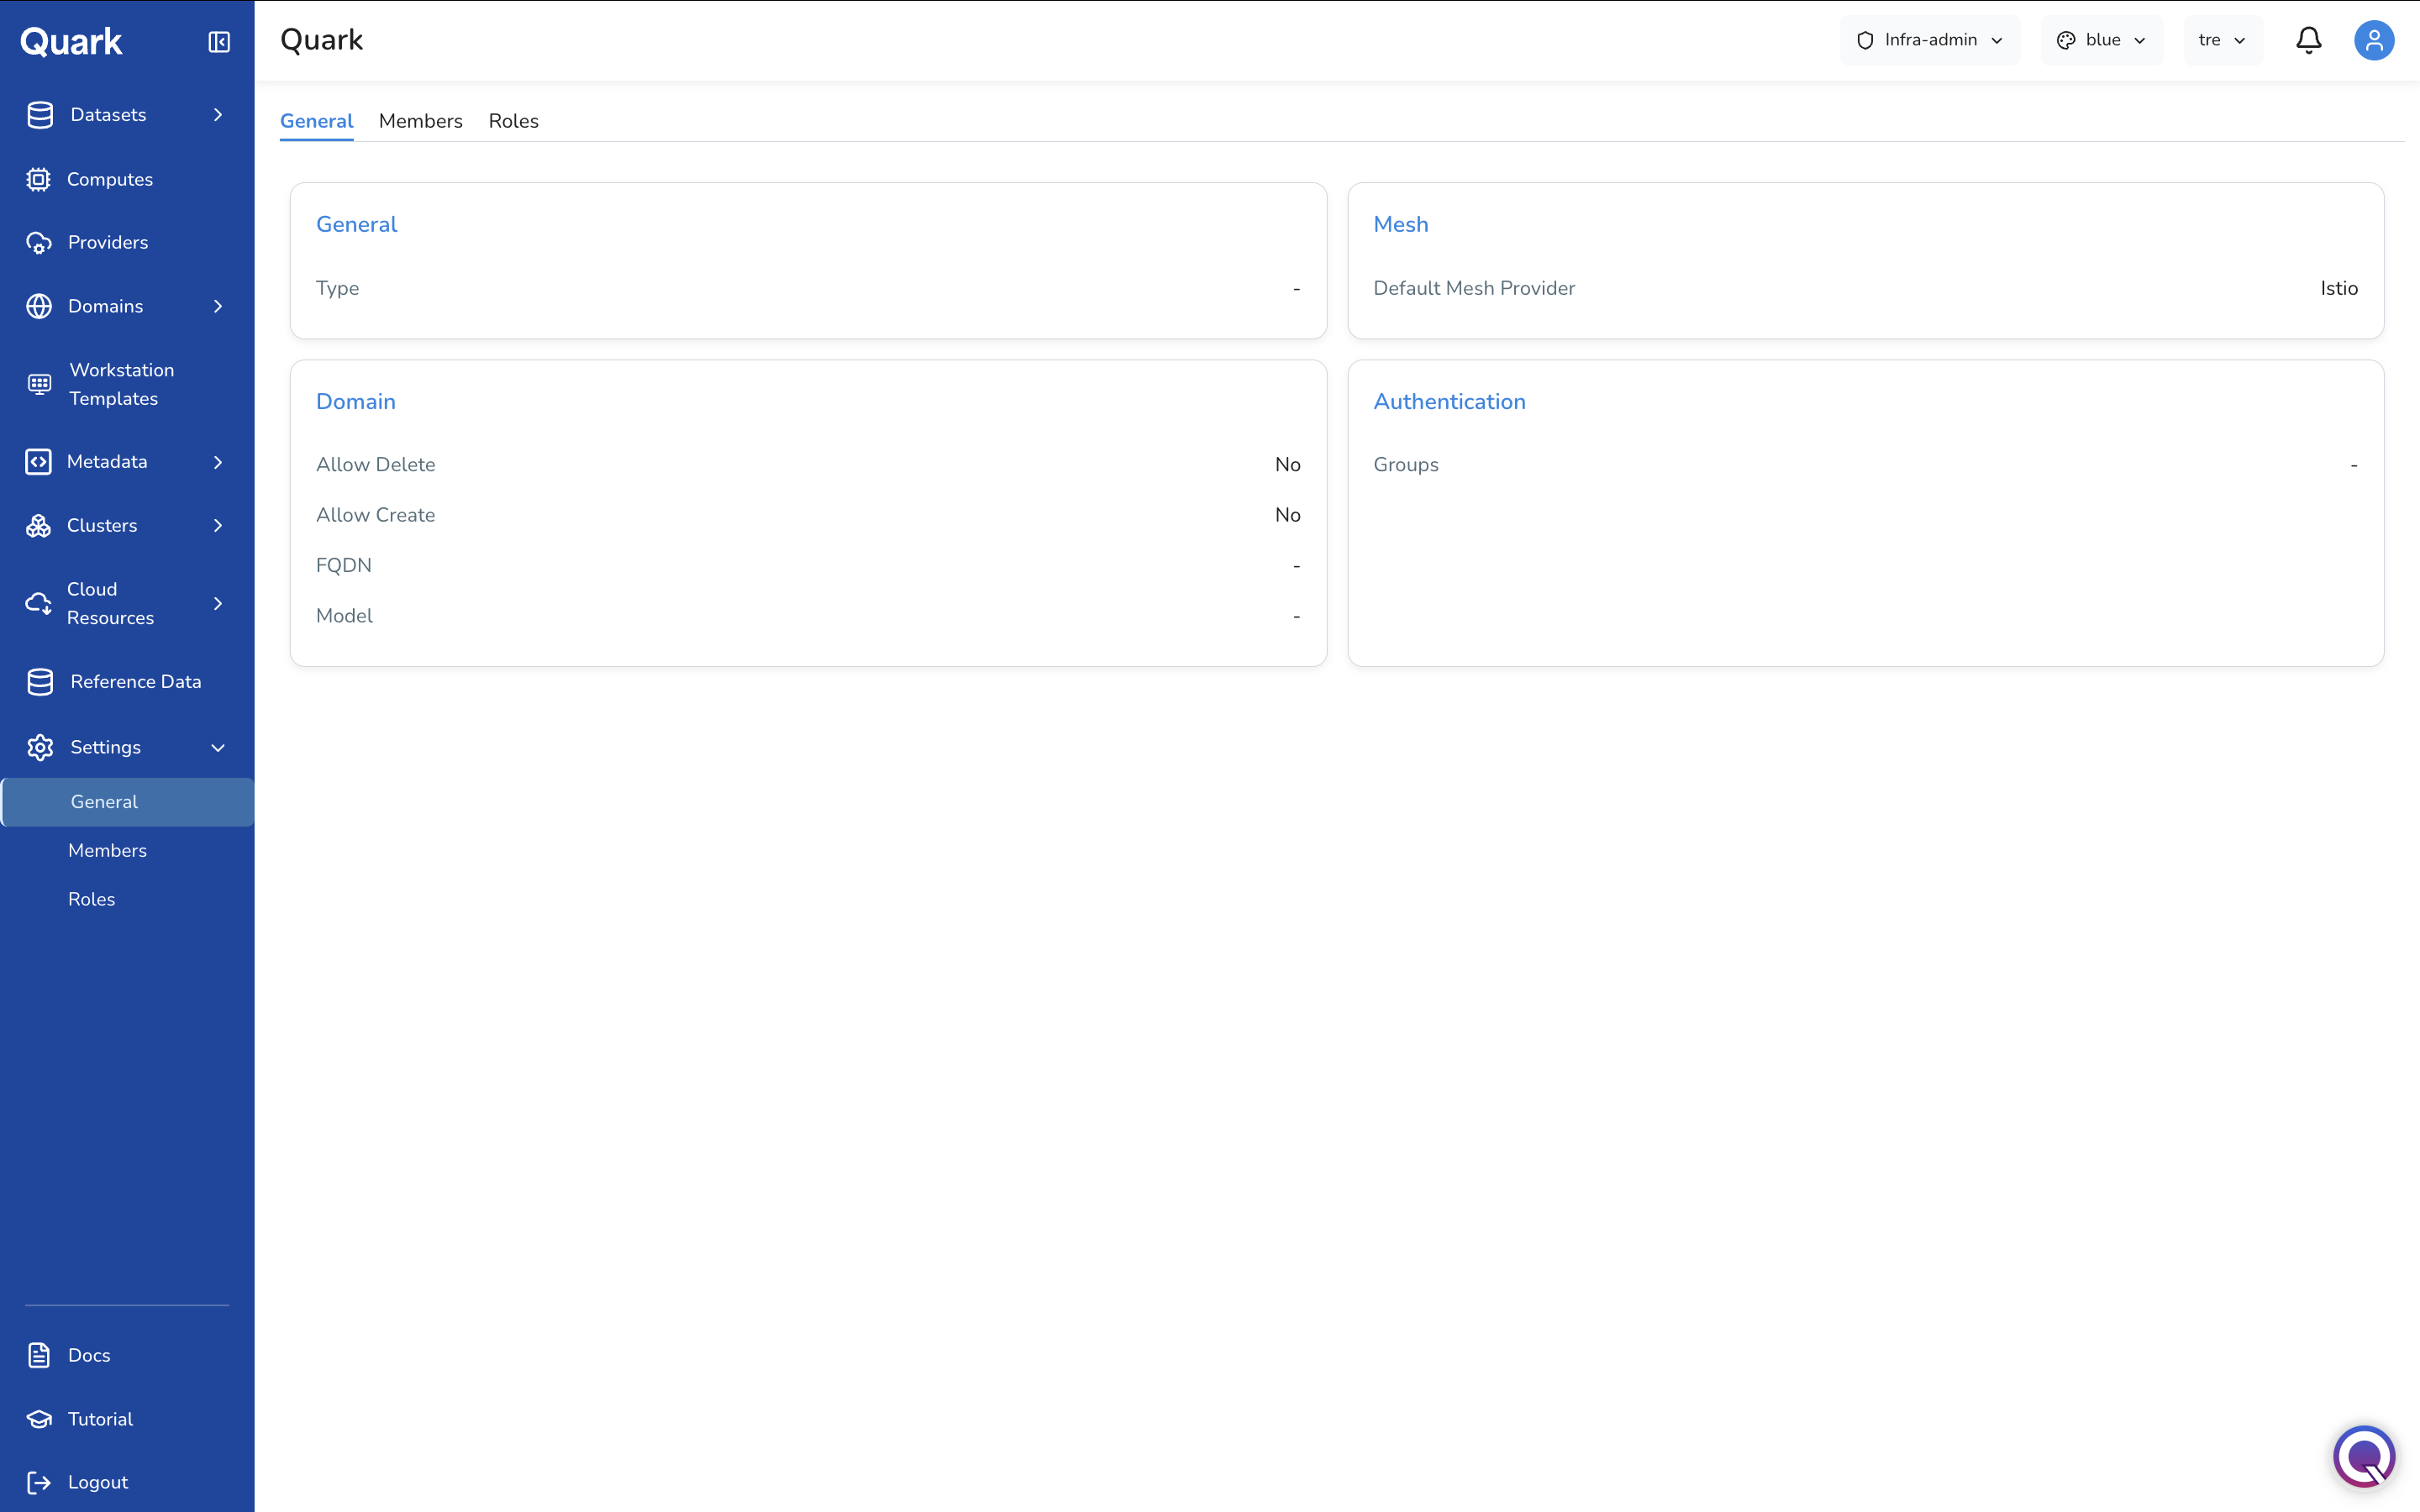2420x1512 pixels.
Task: Click the Reference Data icon
Action: tap(40, 682)
